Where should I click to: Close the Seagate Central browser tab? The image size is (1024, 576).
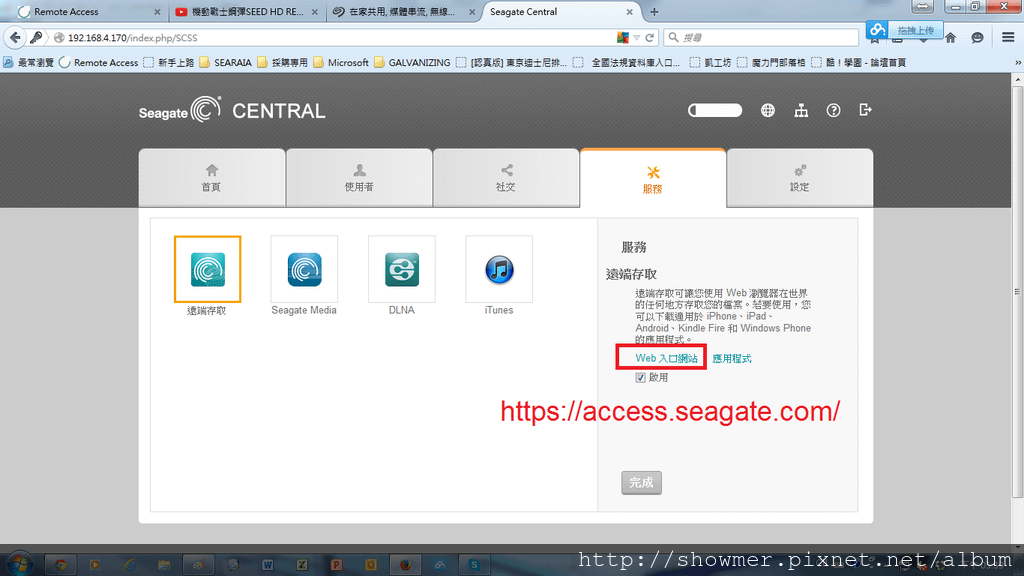click(x=629, y=12)
